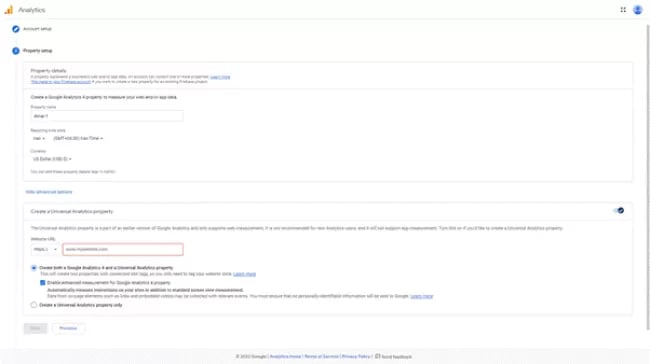Viewport: 650px width, 364px height.
Task: Click the Account setup step icon
Action: pos(16,29)
